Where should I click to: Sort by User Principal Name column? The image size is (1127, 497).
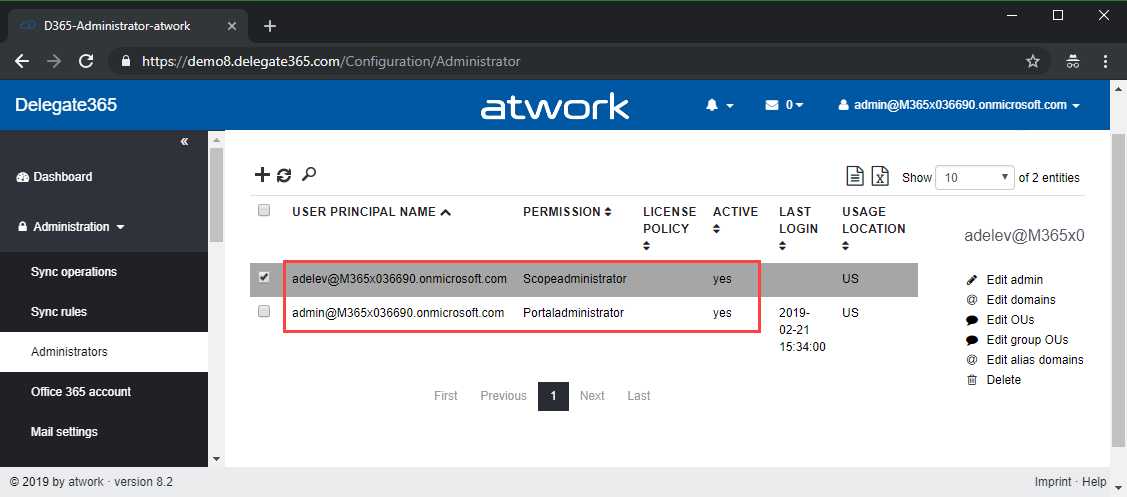(x=372, y=211)
